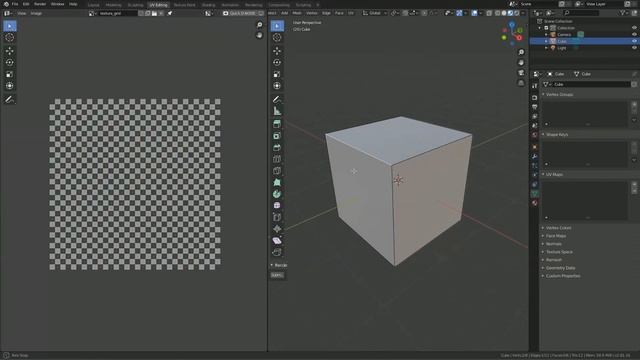Hide the Cube object in outliner
Viewport: 640px width, 360px height.
[x=634, y=41]
